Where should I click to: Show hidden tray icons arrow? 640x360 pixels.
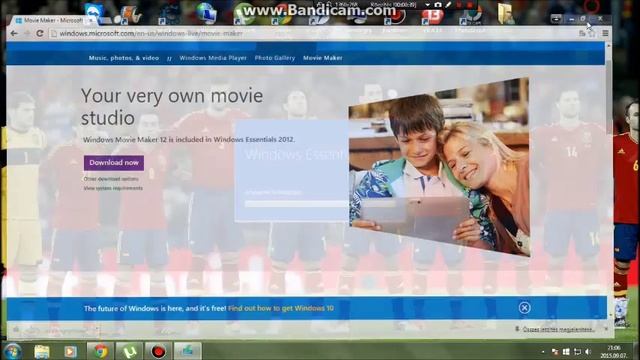click(x=543, y=351)
